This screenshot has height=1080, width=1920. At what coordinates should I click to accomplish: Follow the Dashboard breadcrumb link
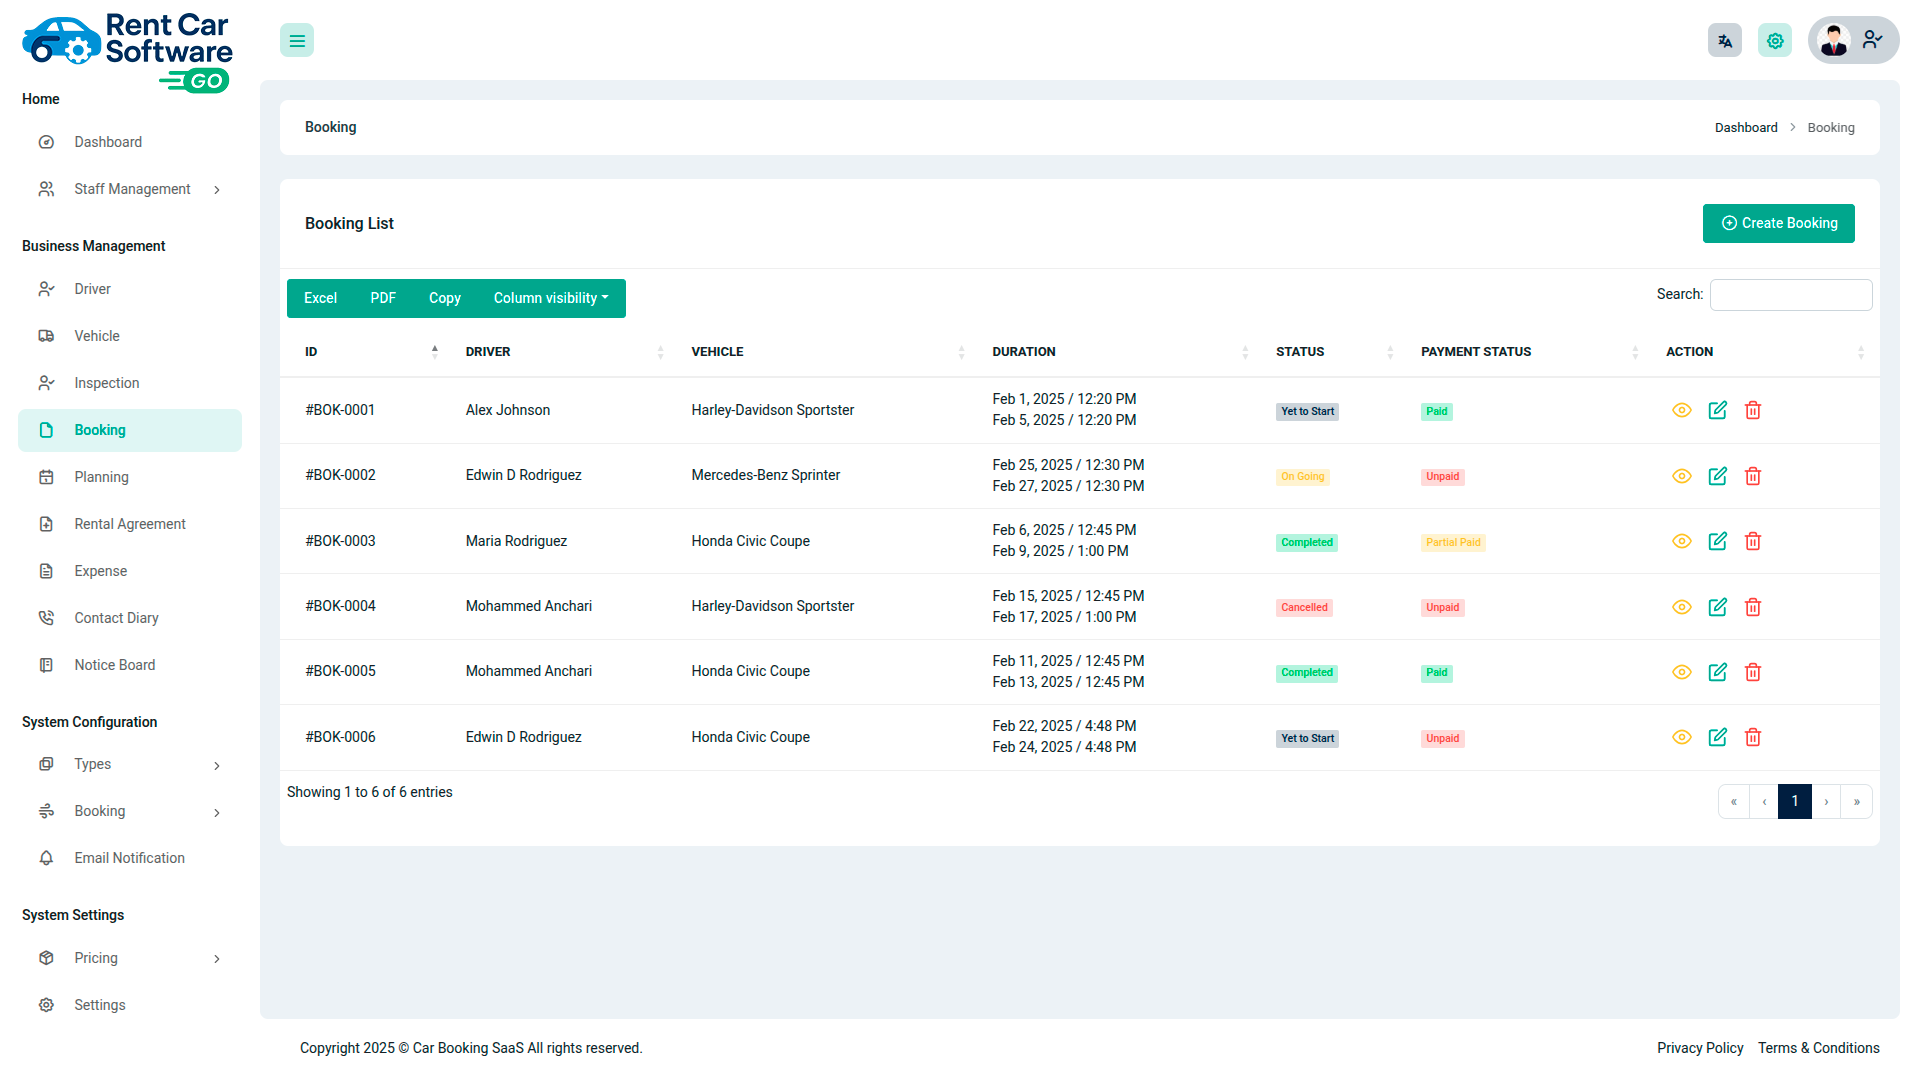pos(1746,128)
